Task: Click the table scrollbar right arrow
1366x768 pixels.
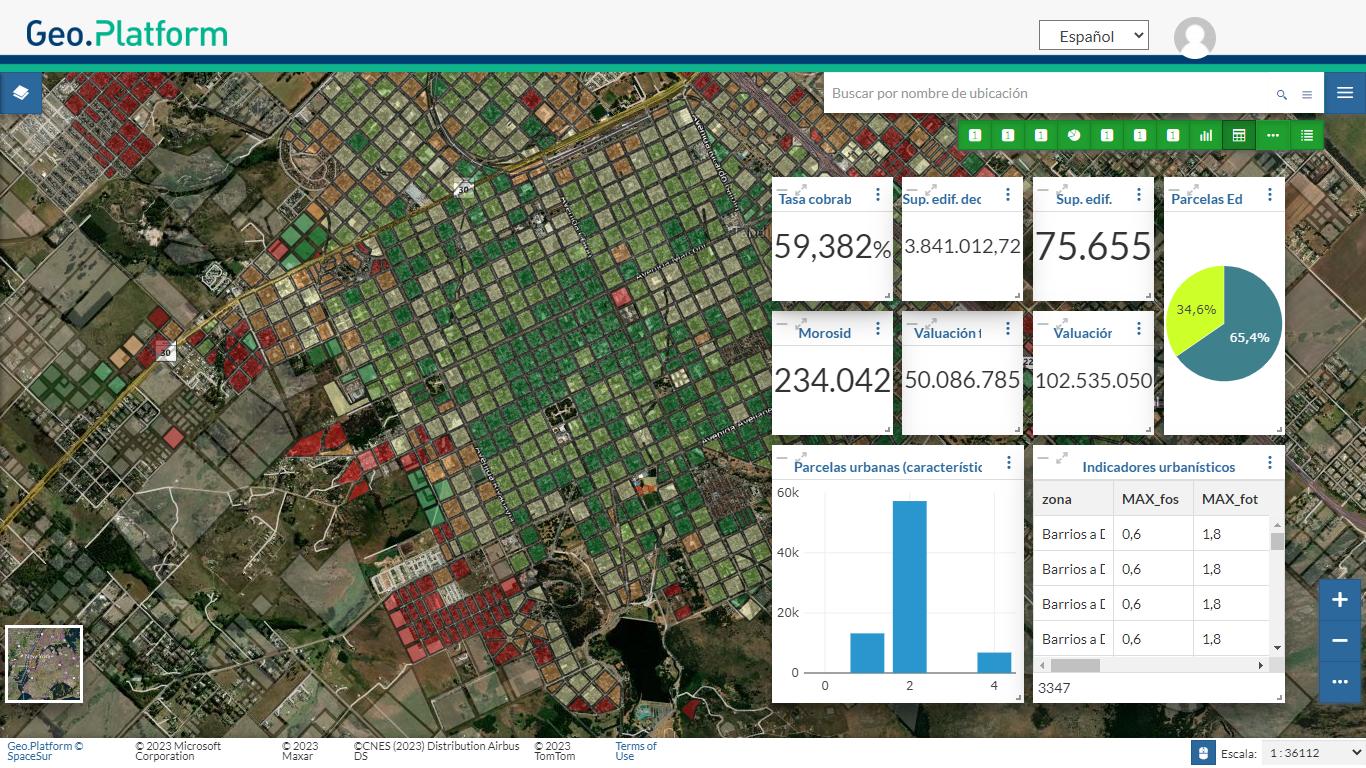Action: [1261, 665]
